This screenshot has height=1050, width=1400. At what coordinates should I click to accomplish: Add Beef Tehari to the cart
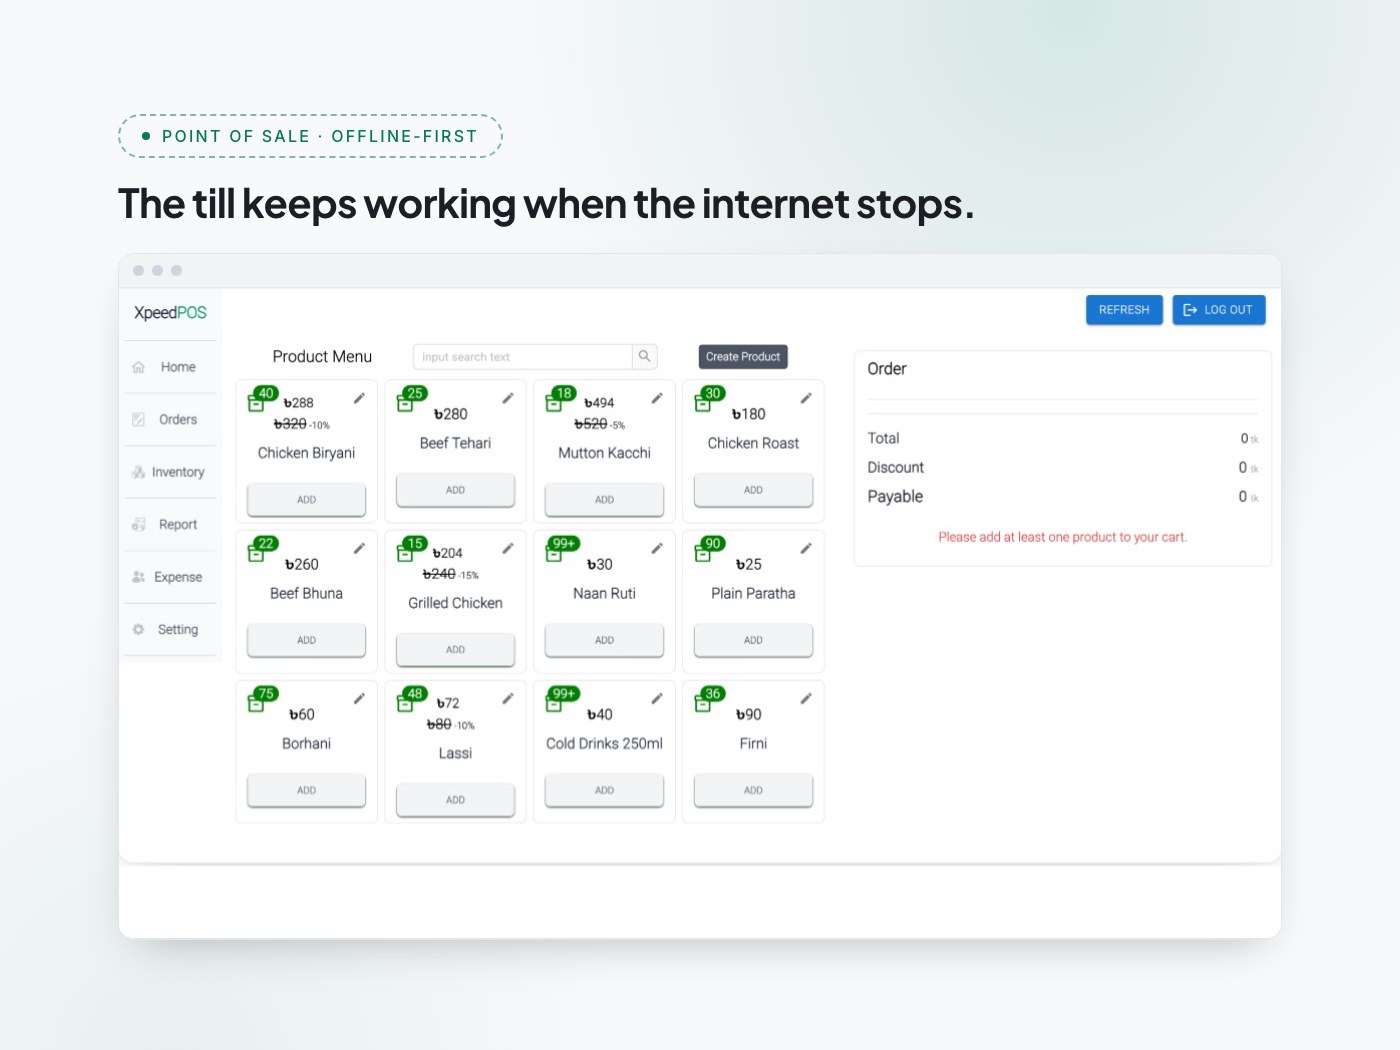tap(455, 490)
